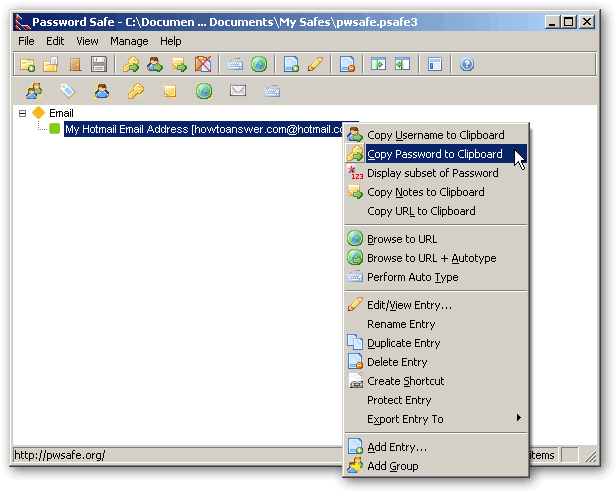Collapse the Email group tree node
Image resolution: width=616 pixels, height=493 pixels.
(x=22, y=114)
